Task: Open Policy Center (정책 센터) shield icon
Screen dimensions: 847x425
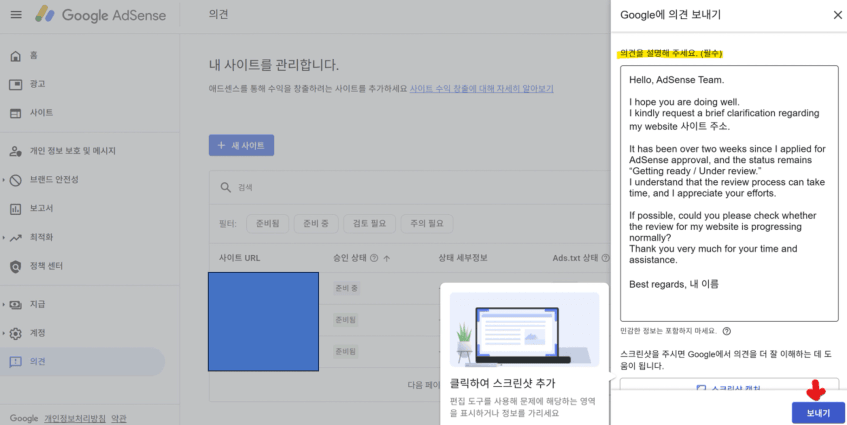Action: (x=15, y=266)
